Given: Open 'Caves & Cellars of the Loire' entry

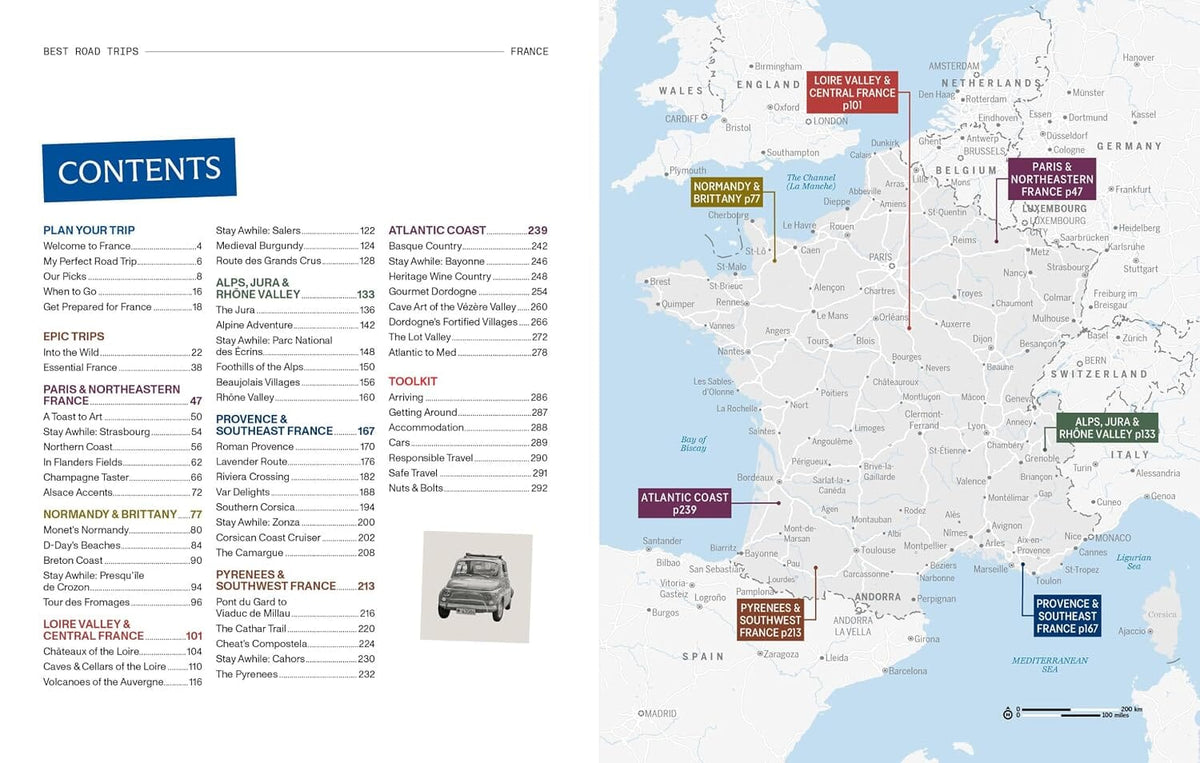Looking at the screenshot, I should pos(123,667).
